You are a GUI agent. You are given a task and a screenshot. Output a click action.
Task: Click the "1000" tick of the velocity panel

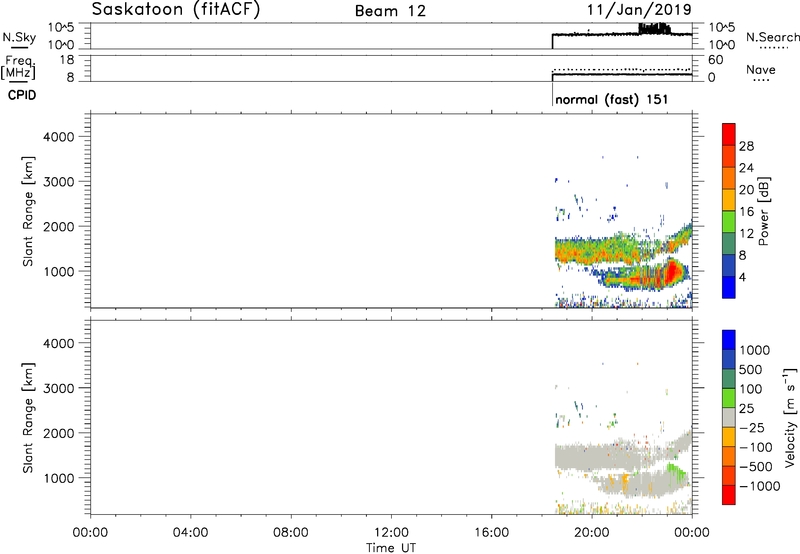59,477
